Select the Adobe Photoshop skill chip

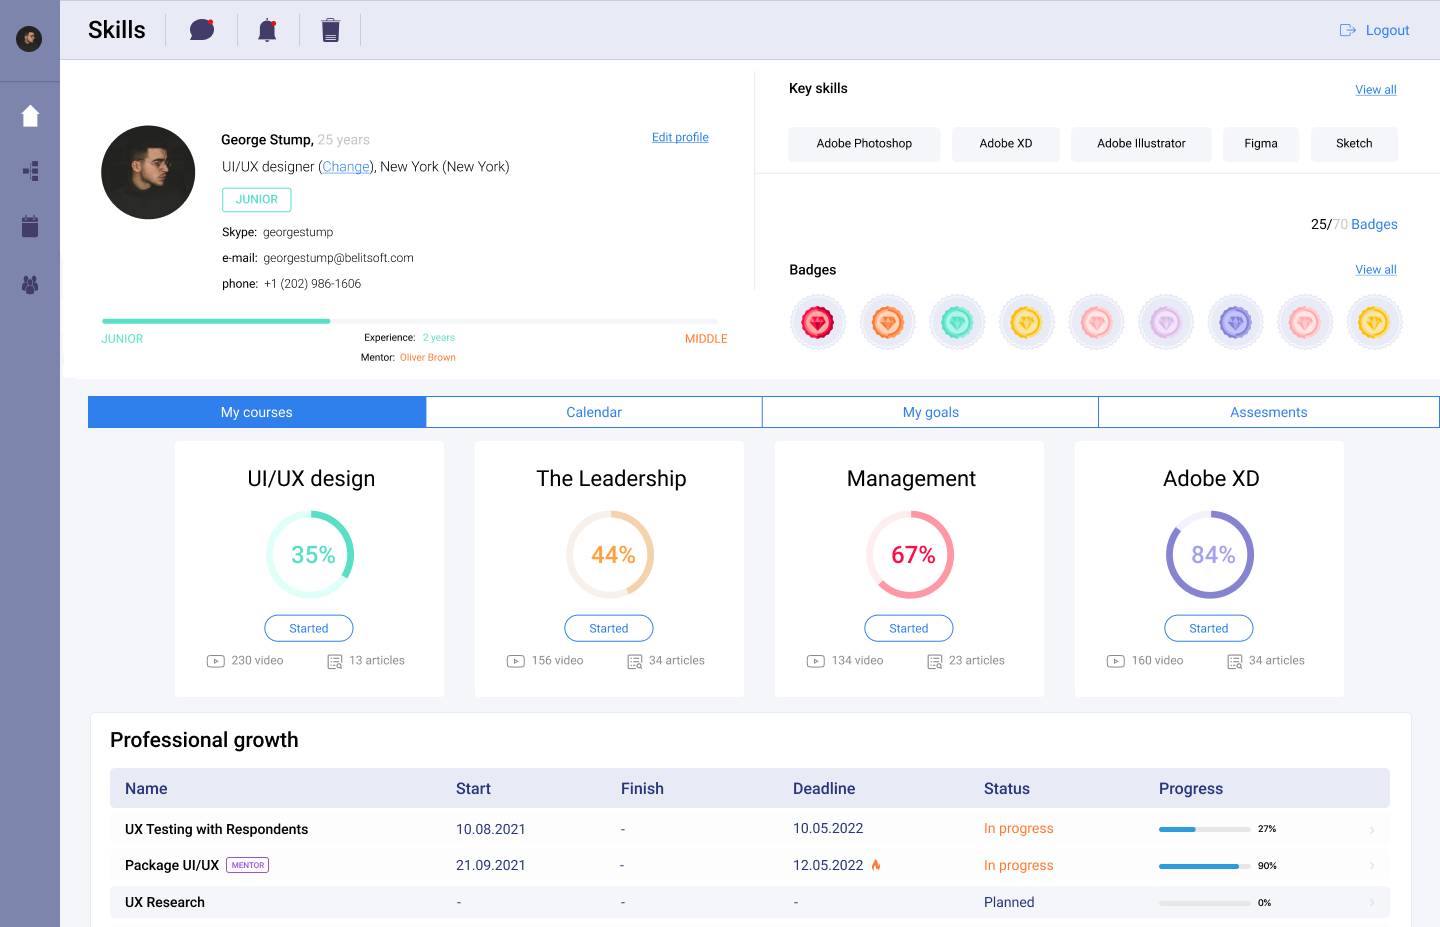click(864, 144)
